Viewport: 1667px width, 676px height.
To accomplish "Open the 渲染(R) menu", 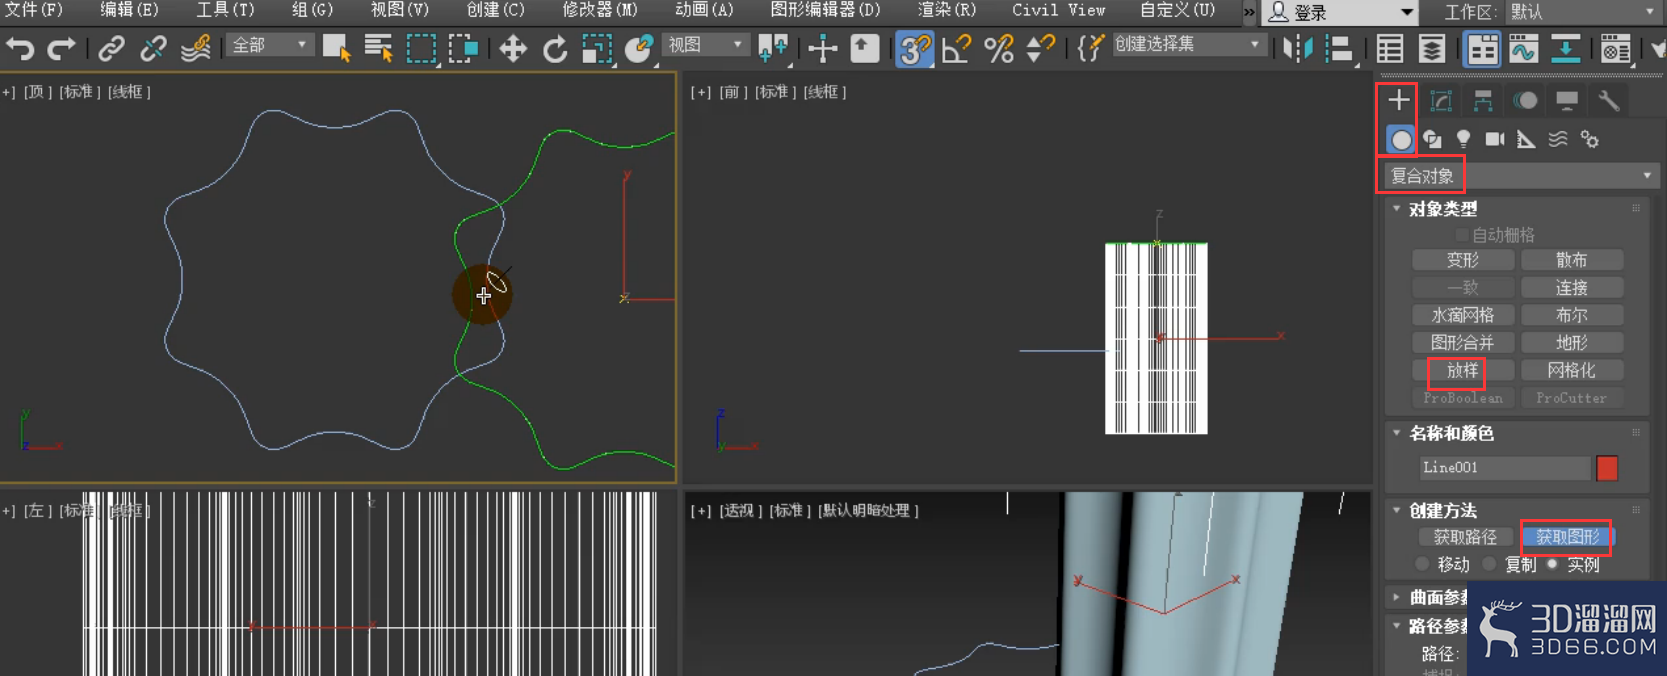I will [x=947, y=10].
